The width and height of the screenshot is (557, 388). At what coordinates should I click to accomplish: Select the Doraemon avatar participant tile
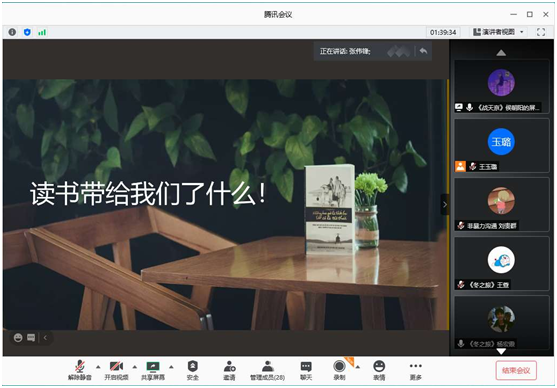pos(501,264)
